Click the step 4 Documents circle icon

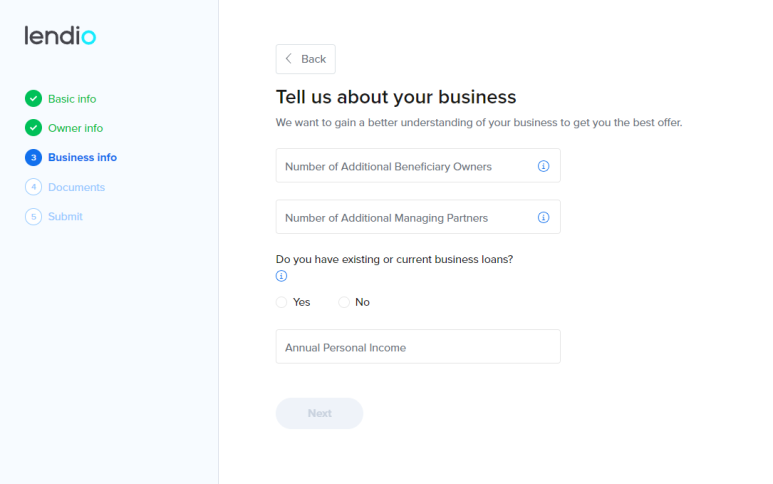(34, 187)
